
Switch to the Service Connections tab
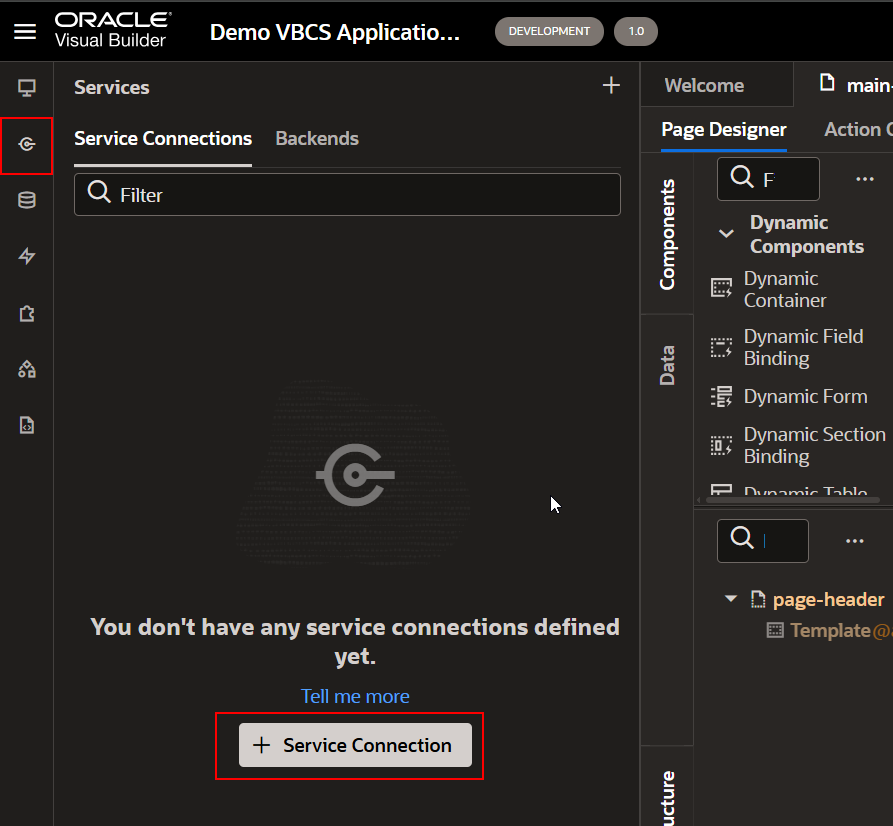point(163,138)
